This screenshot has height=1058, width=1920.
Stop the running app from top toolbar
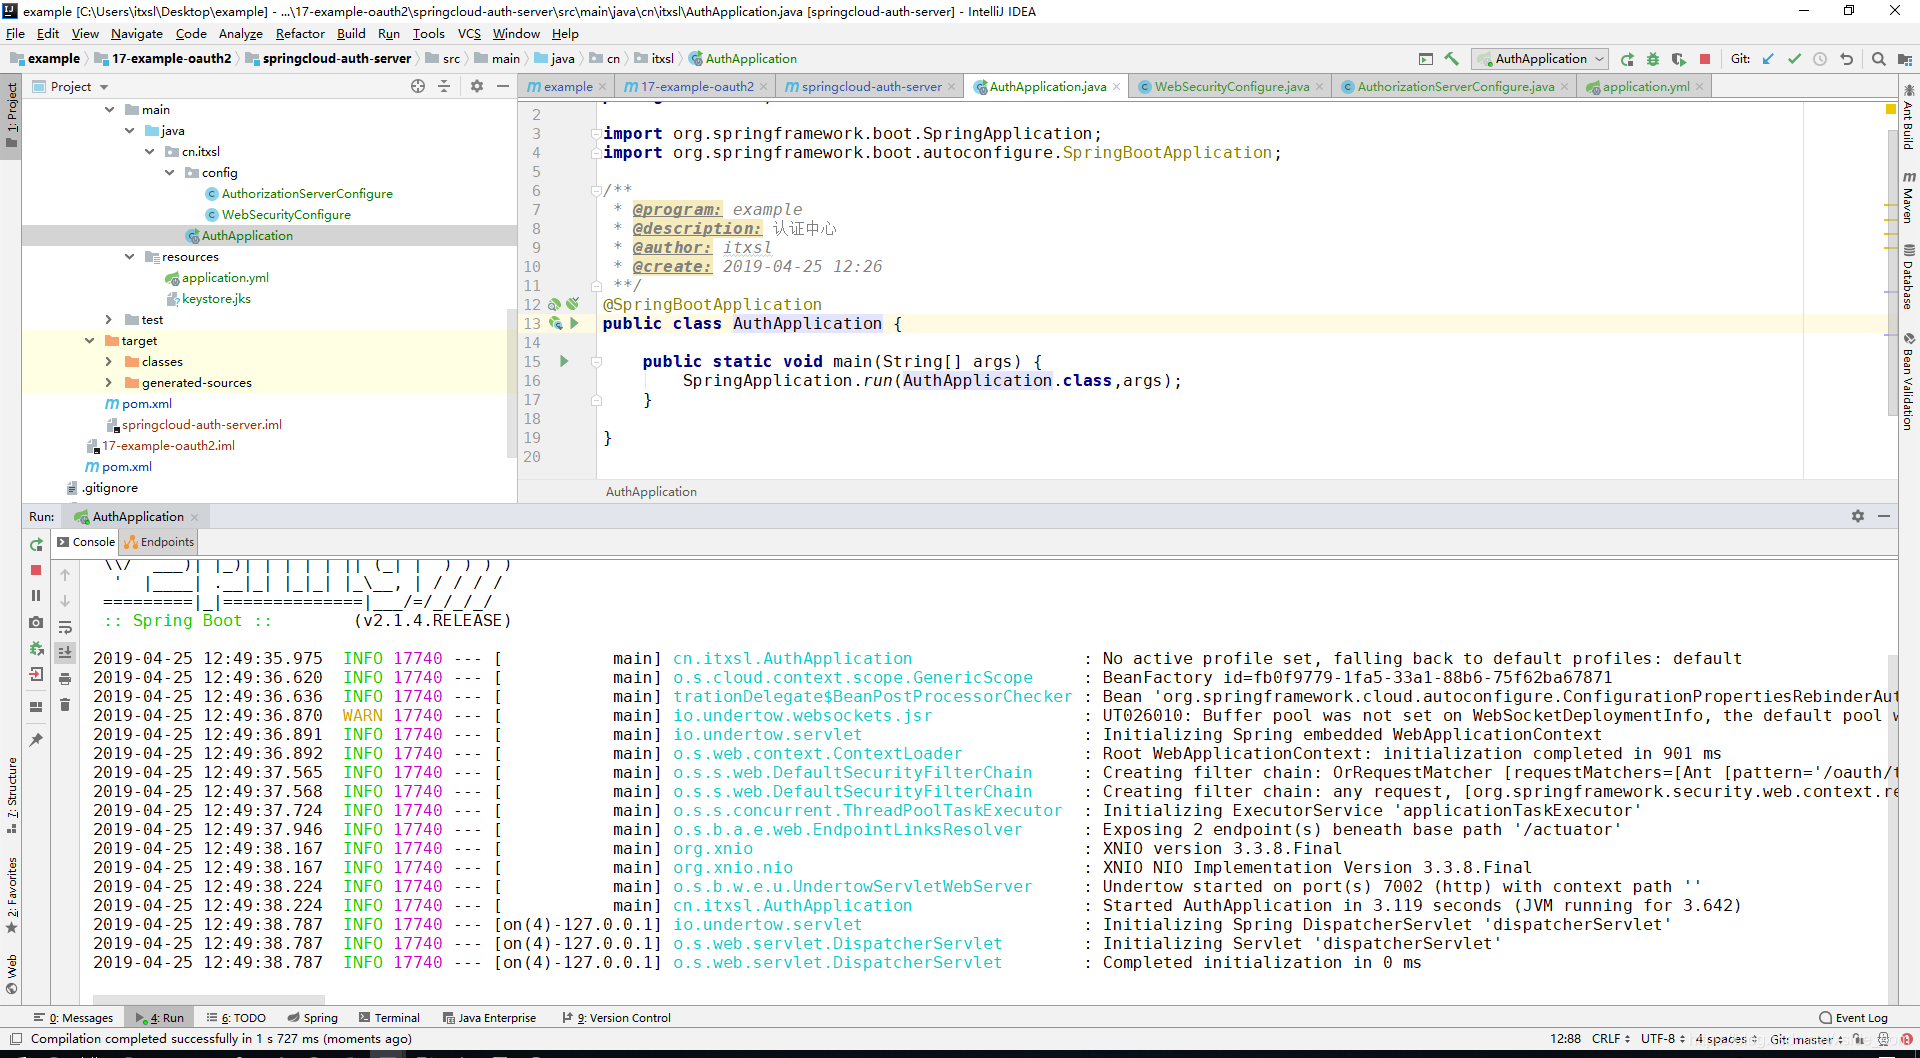pos(1705,59)
